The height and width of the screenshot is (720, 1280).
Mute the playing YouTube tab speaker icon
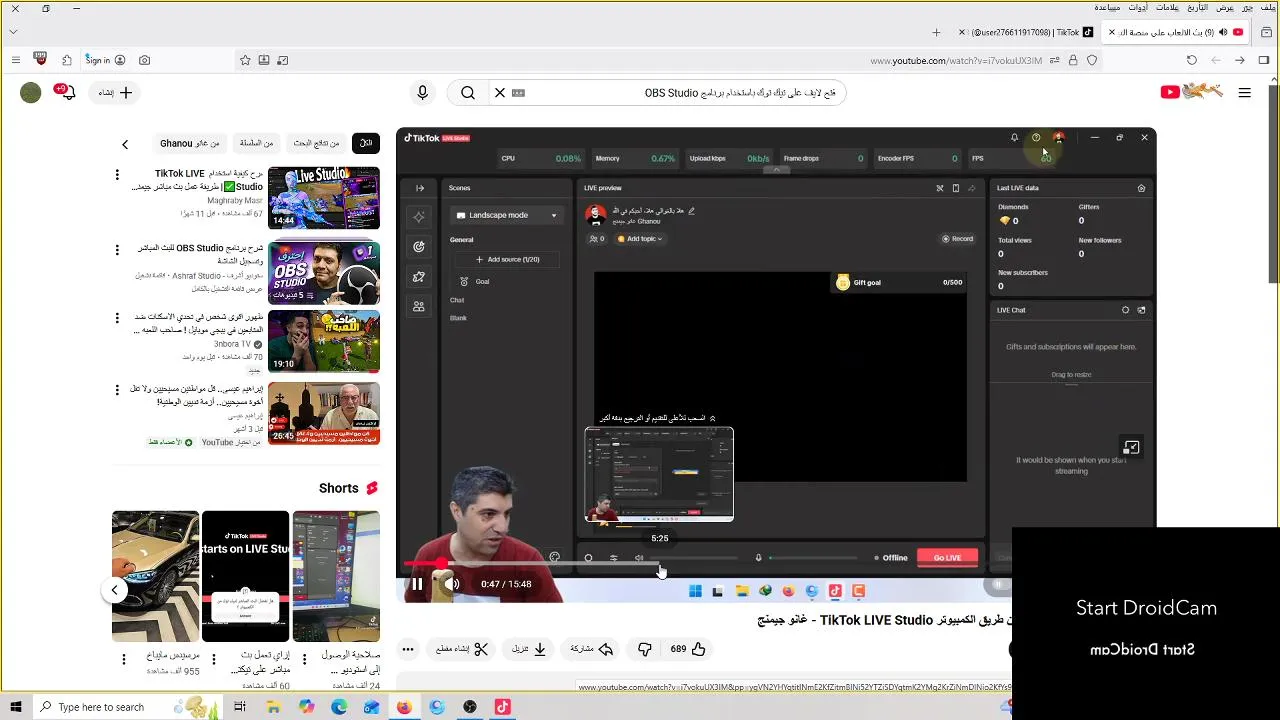1223,32
